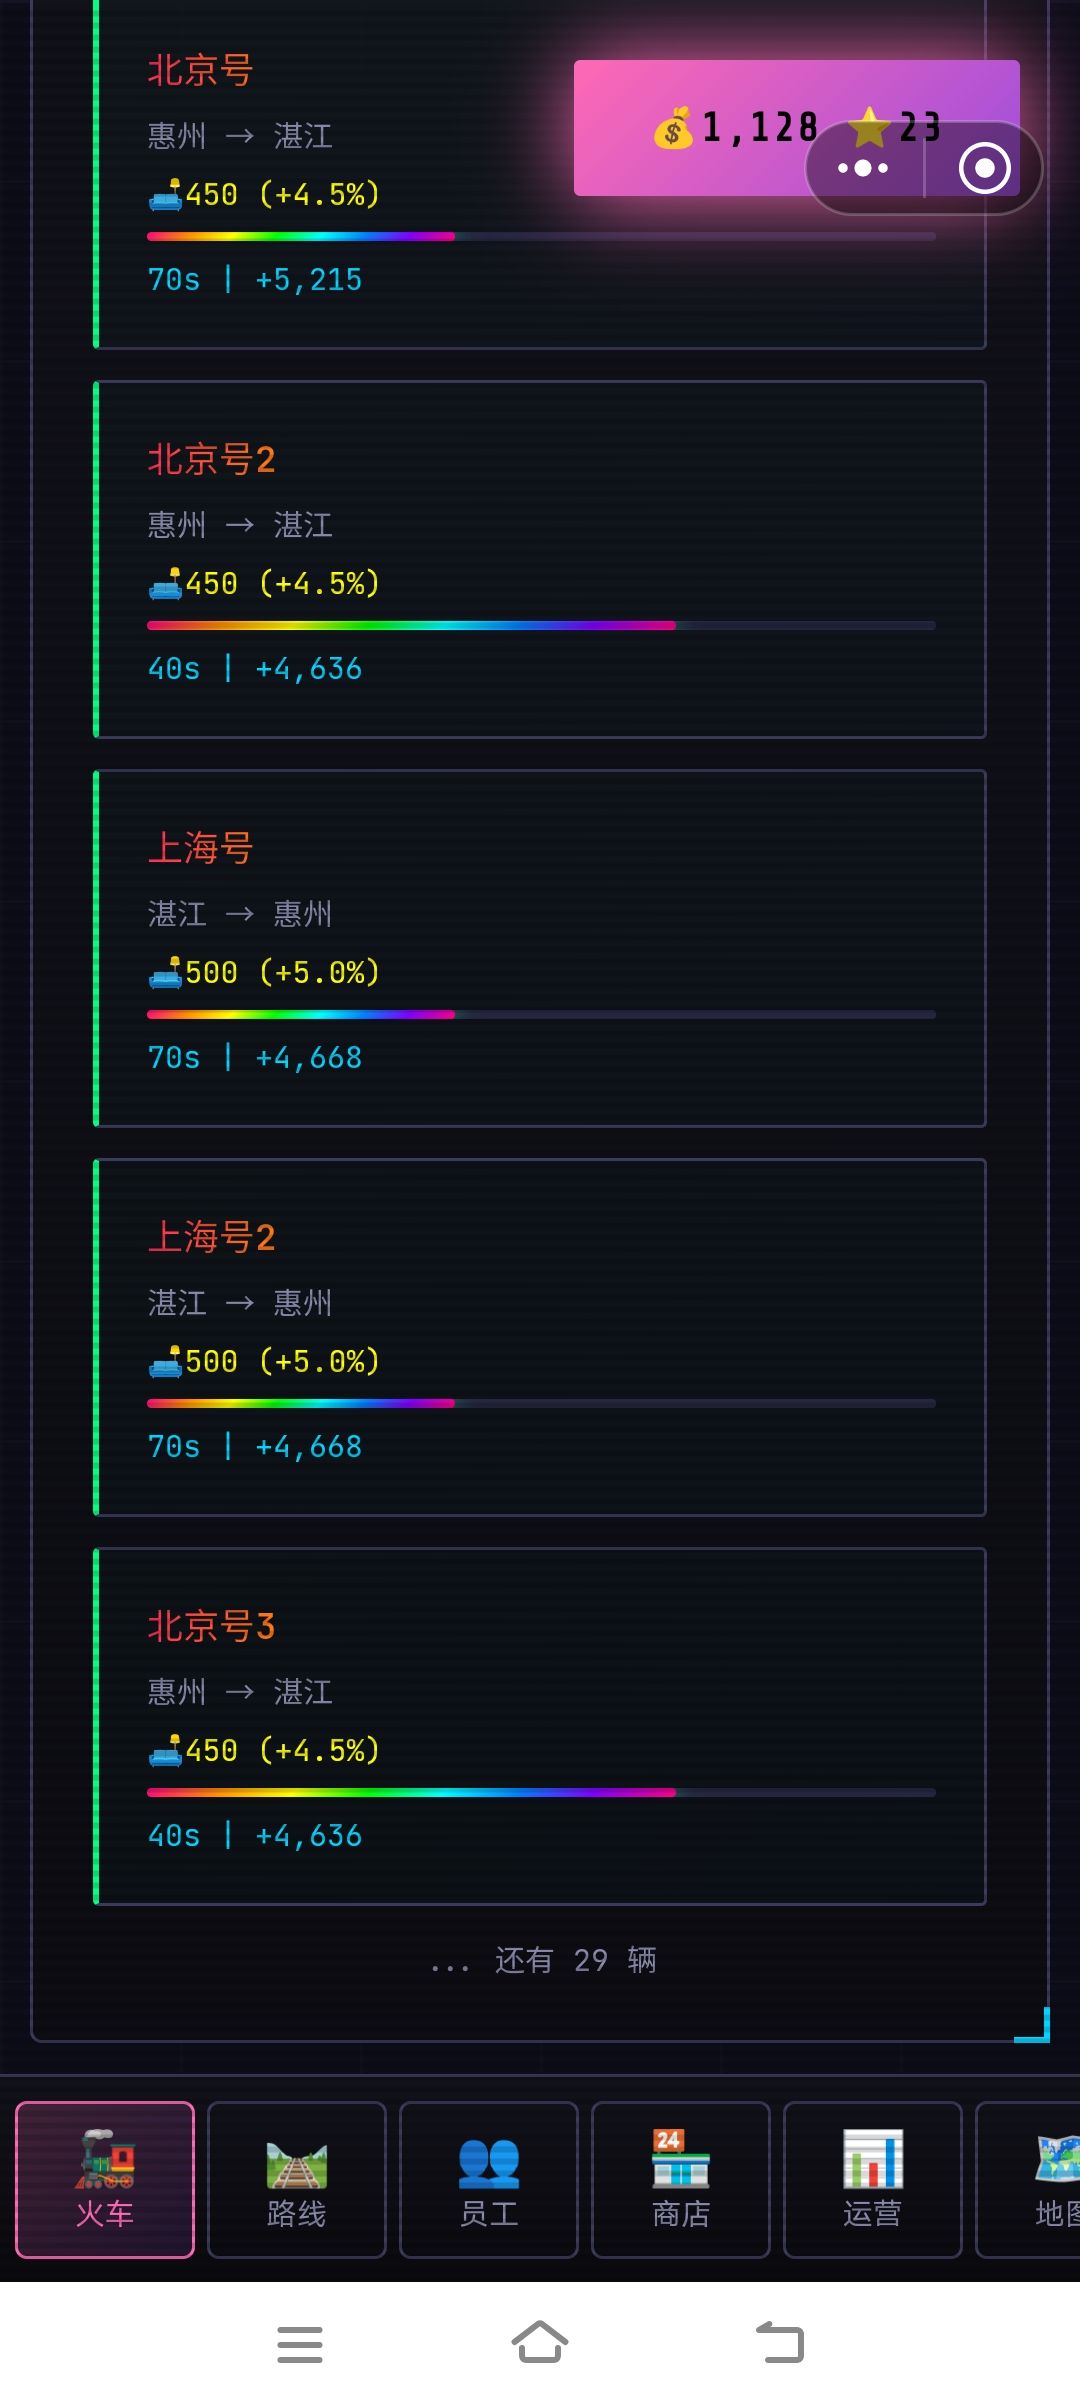Tap the mini-program close circle icon
This screenshot has height=2408, width=1080.
[984, 168]
